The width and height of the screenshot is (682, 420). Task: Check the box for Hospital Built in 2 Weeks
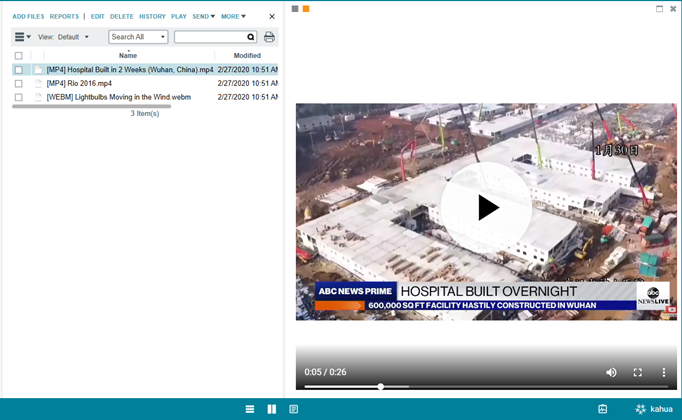[18, 70]
